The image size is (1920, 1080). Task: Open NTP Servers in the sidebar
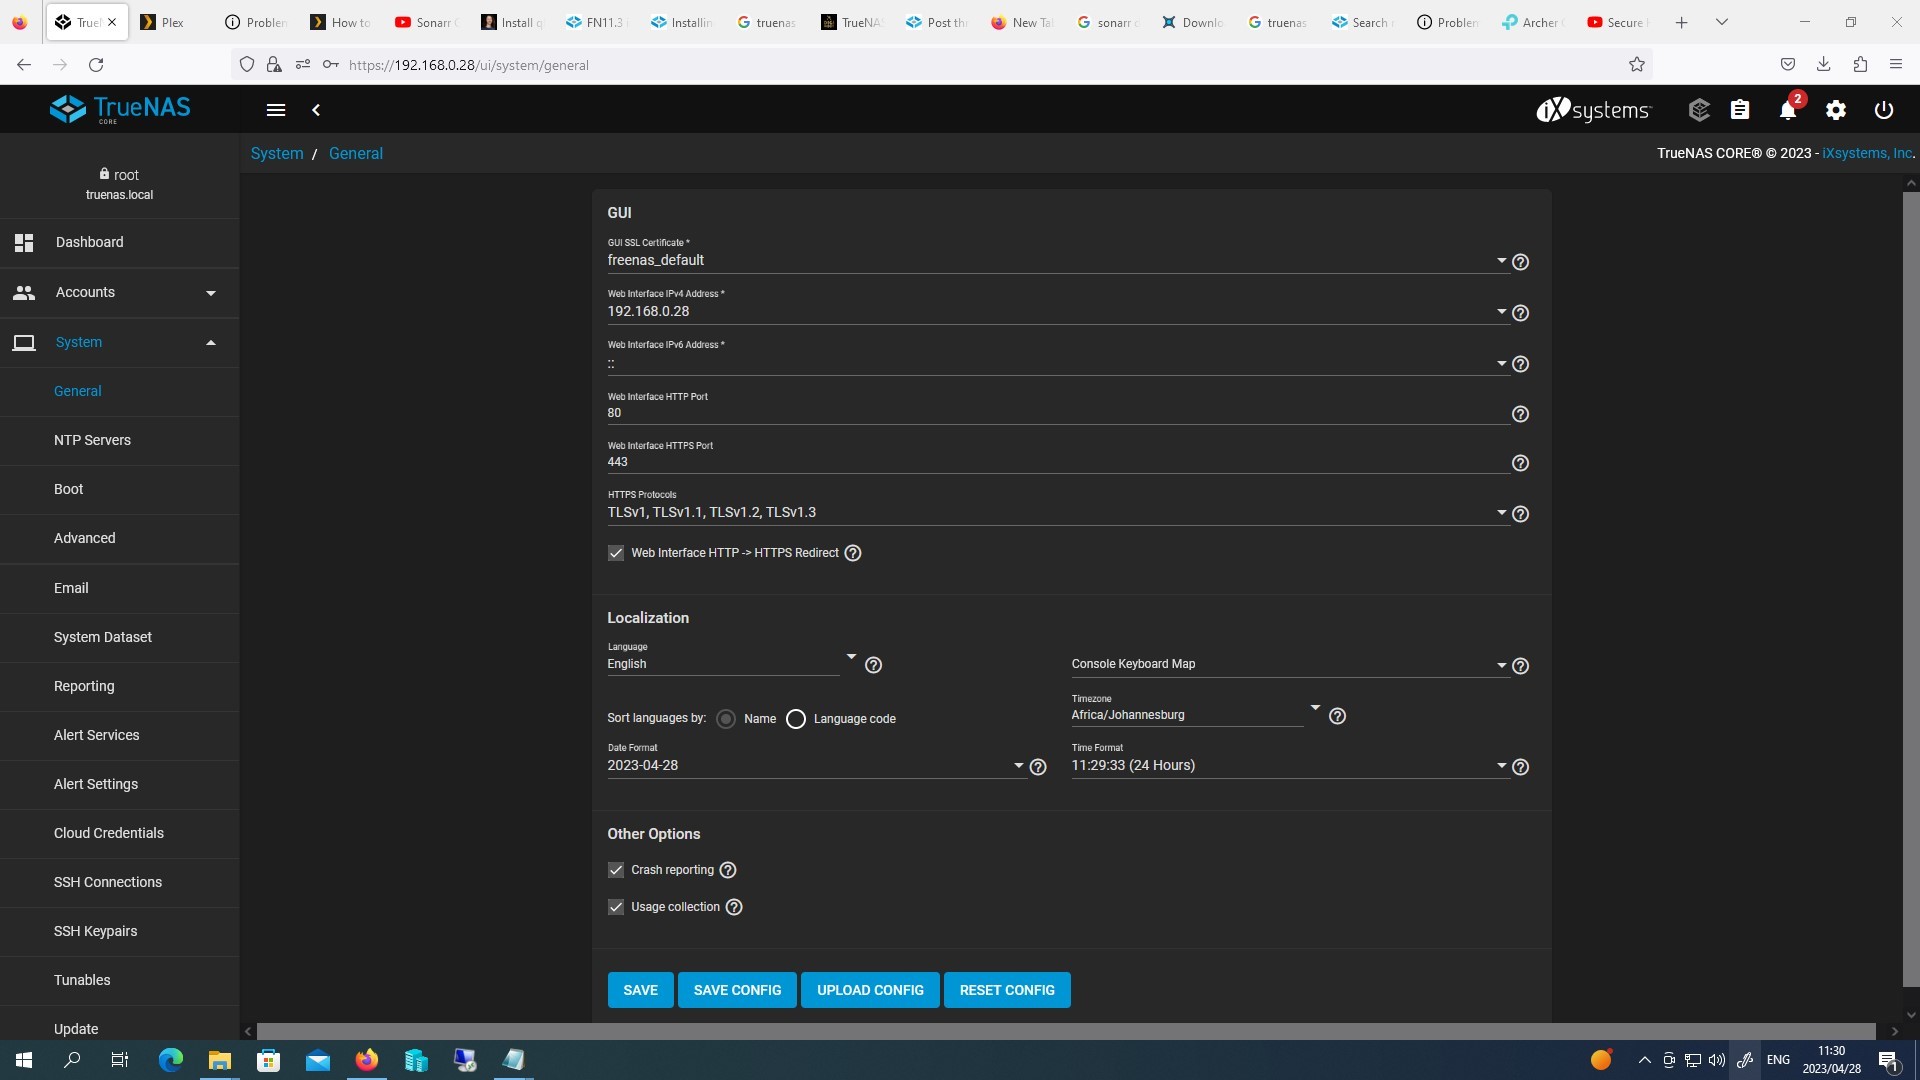coord(120,440)
